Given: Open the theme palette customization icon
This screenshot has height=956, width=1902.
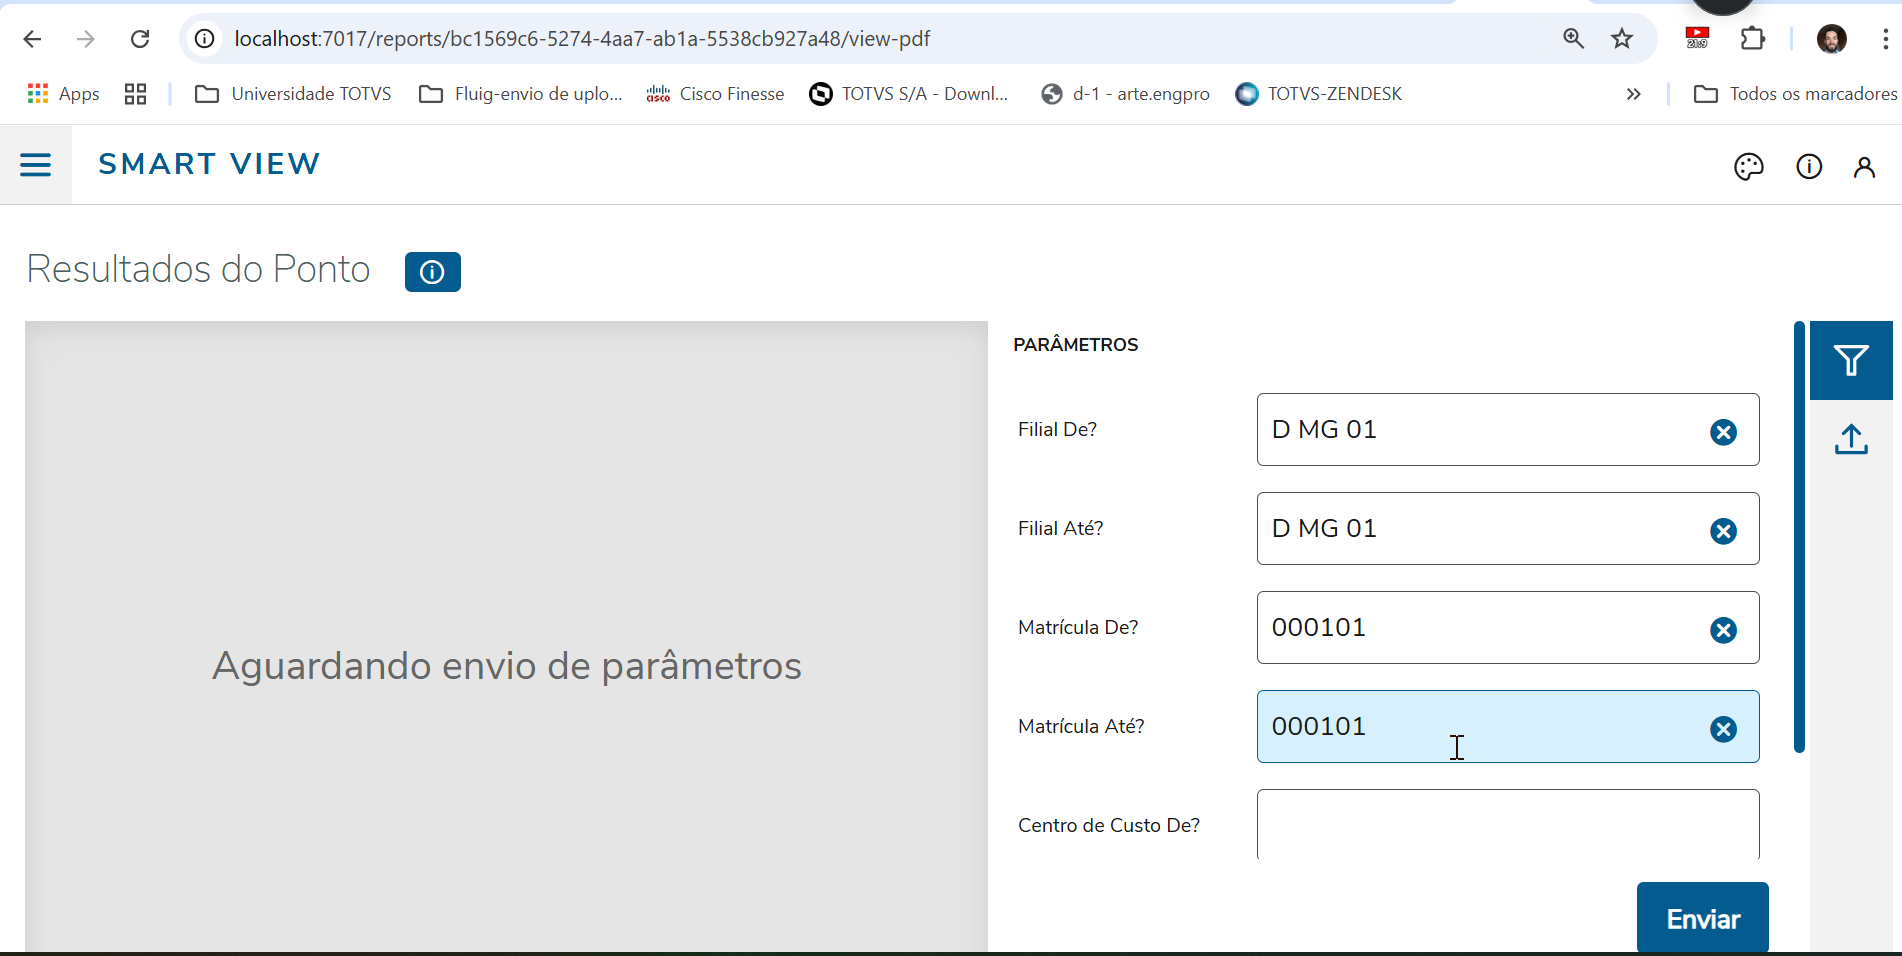Looking at the screenshot, I should click(x=1749, y=166).
